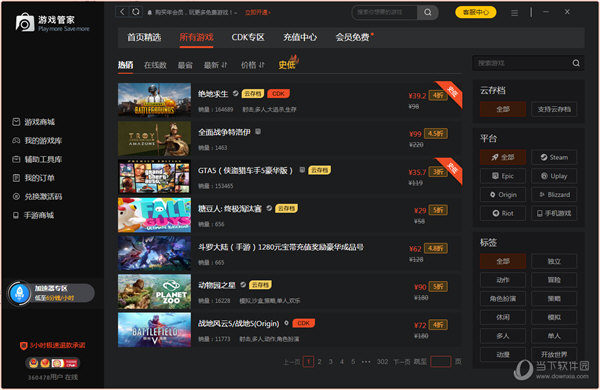
Task: Filter platform by Origin
Action: [x=503, y=195]
